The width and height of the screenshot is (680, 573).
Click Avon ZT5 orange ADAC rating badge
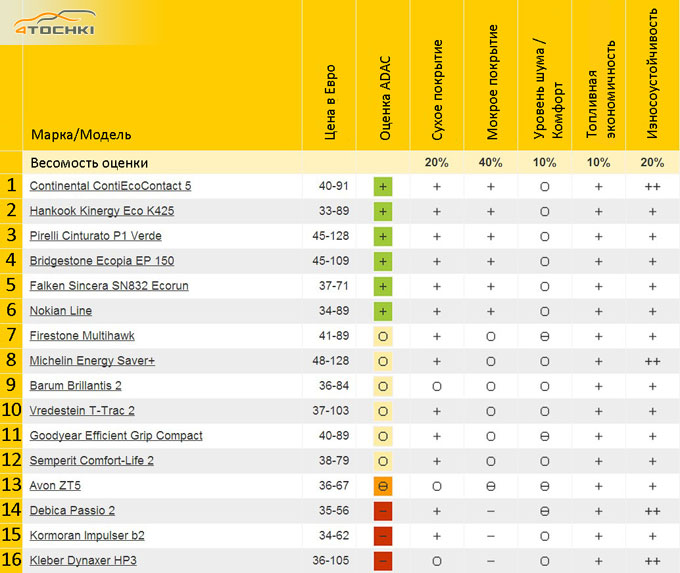click(383, 486)
